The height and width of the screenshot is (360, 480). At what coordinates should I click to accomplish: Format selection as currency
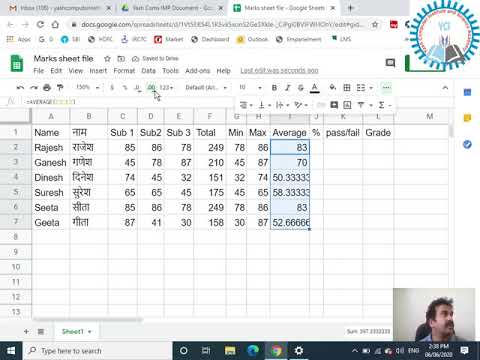click(112, 88)
